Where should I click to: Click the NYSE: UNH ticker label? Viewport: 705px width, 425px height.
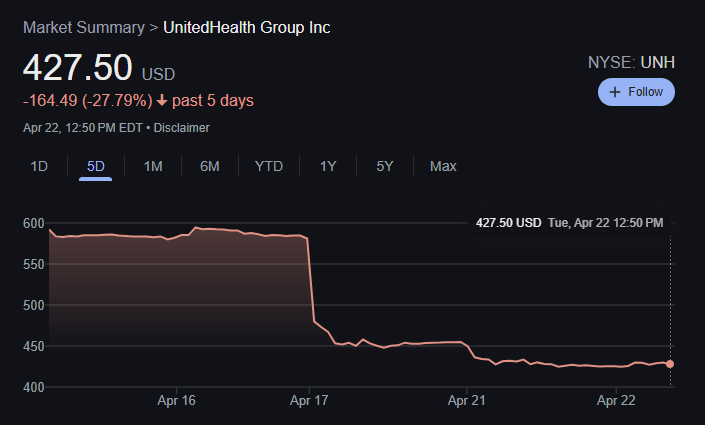coord(632,62)
